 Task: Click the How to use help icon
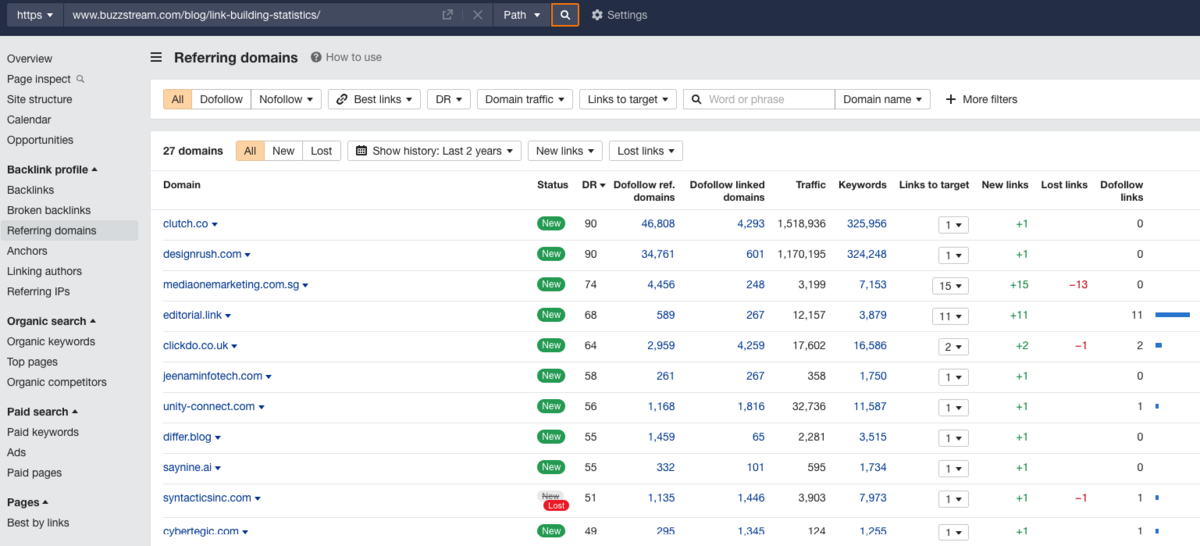coord(316,58)
